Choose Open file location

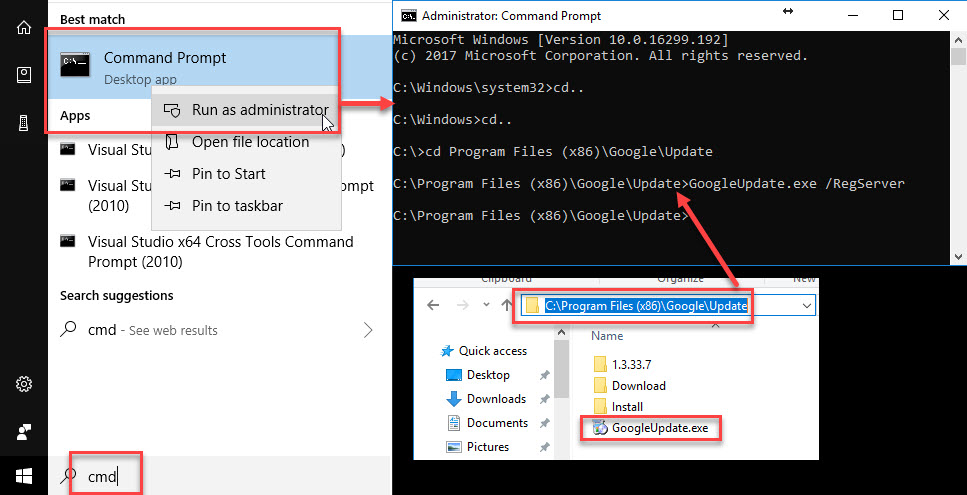(x=246, y=142)
